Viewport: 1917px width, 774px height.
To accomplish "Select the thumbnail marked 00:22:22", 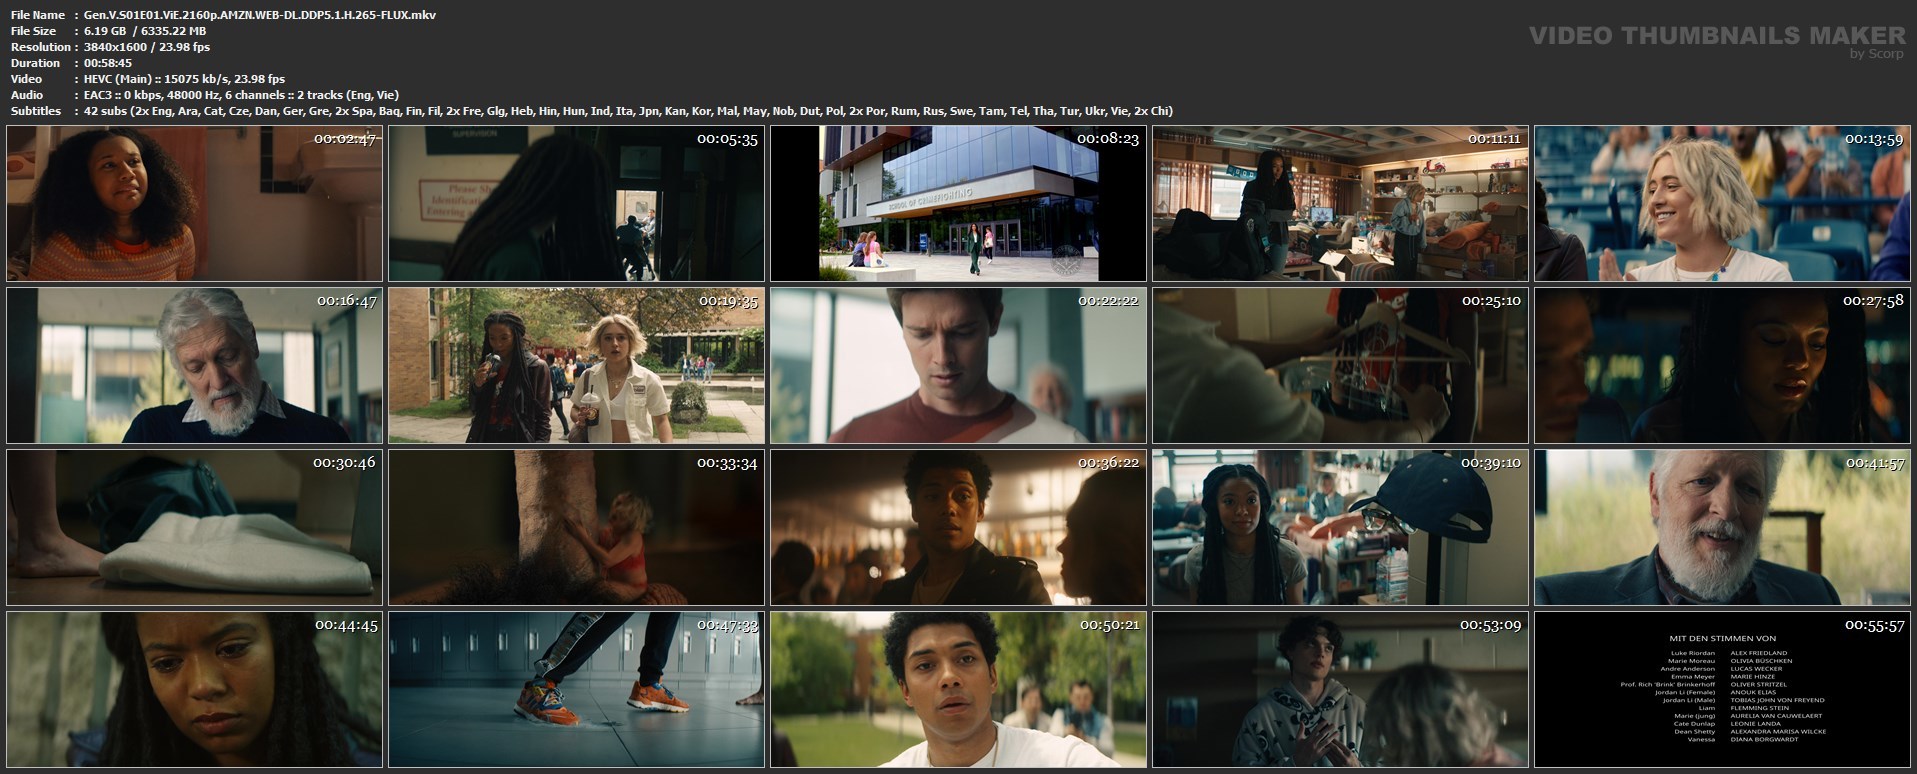I will pyautogui.click(x=958, y=366).
